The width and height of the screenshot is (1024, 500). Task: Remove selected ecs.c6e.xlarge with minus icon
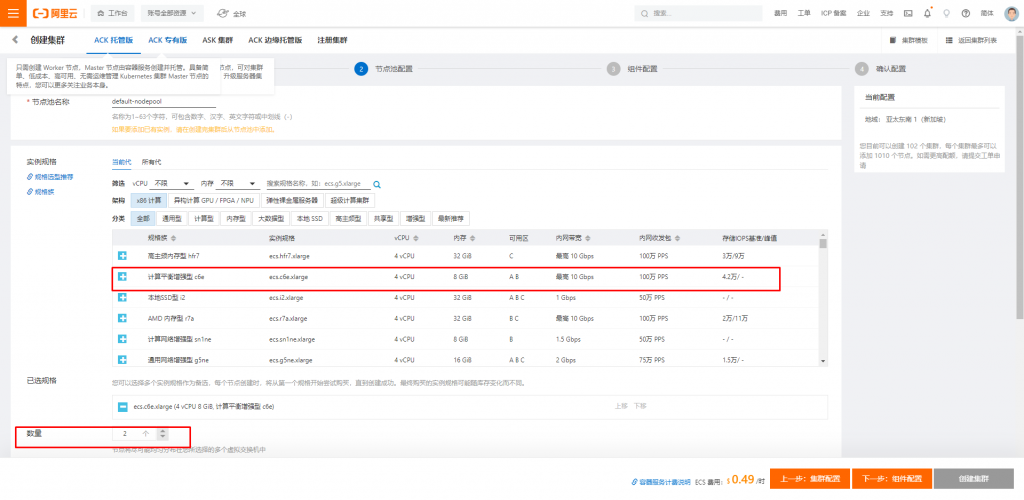pyautogui.click(x=122, y=407)
